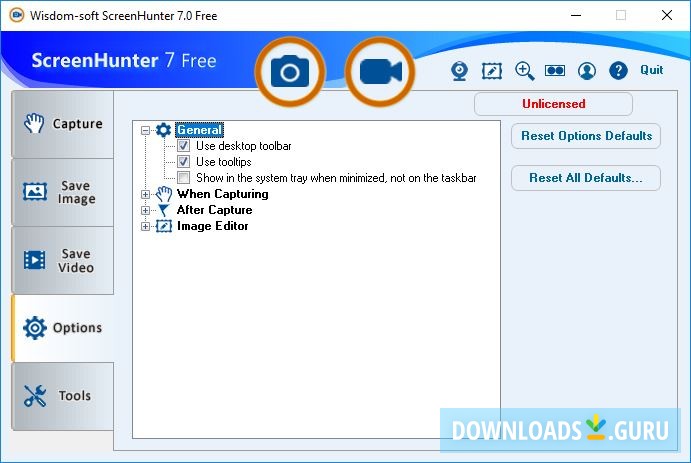Open the Tools tab
Image resolution: width=691 pixels, height=463 pixels.
pos(63,396)
